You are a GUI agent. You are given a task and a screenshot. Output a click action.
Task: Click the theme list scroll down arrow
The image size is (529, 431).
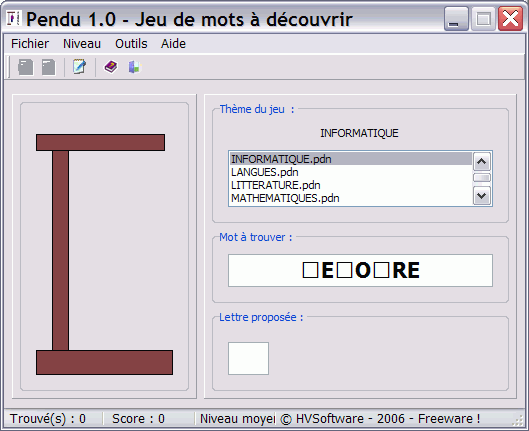[481, 196]
